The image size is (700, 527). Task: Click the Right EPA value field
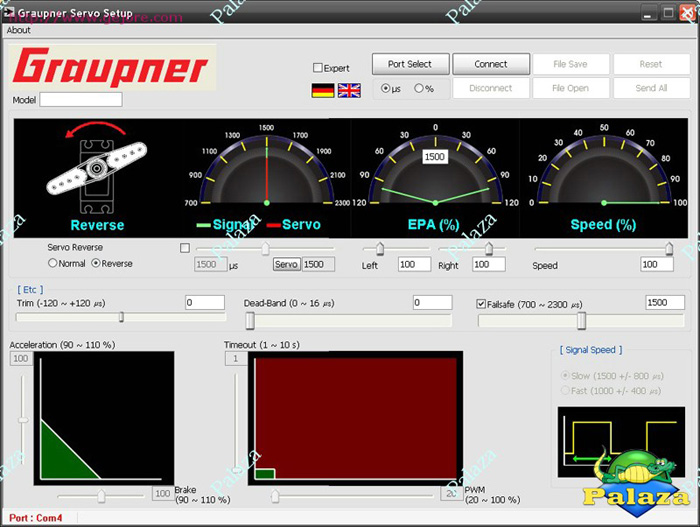489,264
